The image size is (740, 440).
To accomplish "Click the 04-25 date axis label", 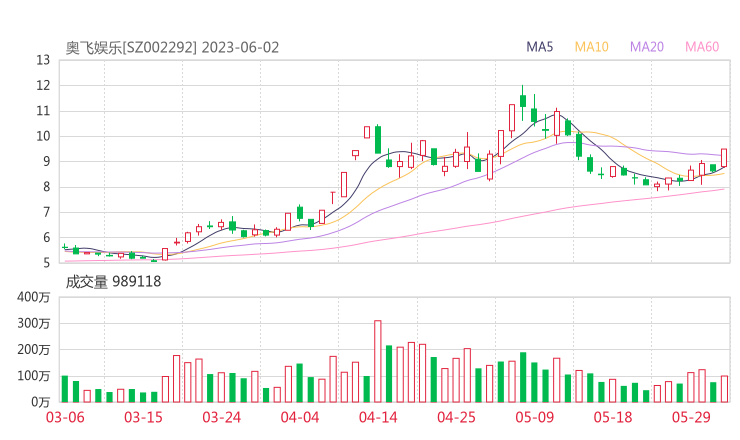I will 456,417.
